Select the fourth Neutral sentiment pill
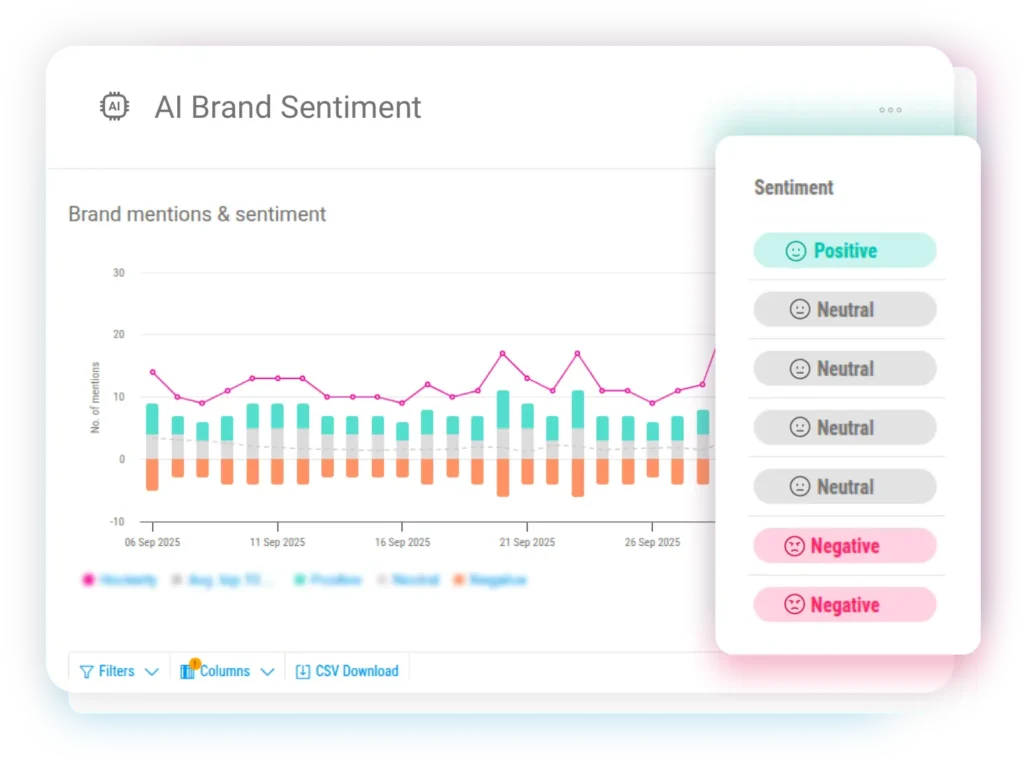1024x761 pixels. click(845, 486)
